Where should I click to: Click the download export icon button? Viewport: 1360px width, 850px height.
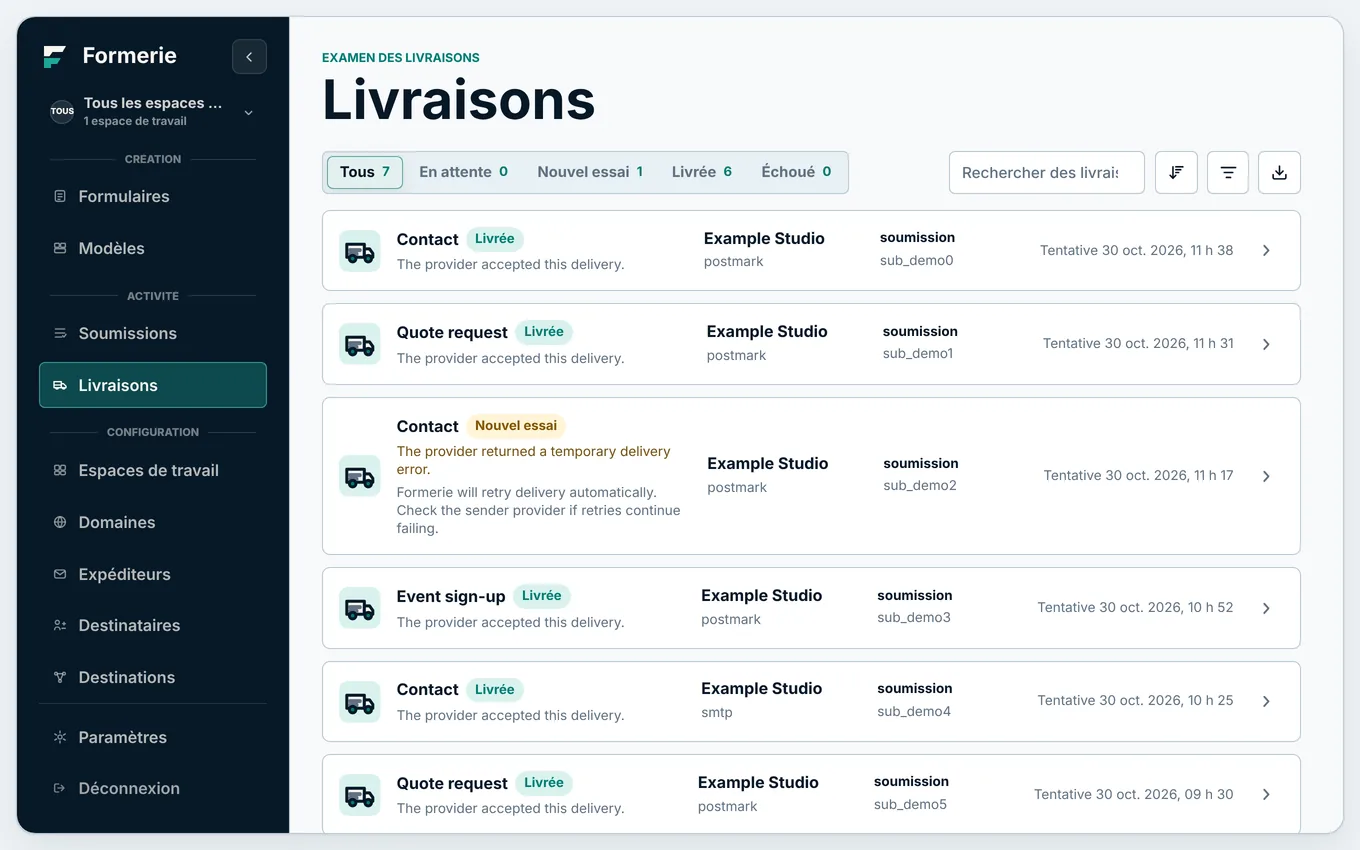click(1279, 172)
